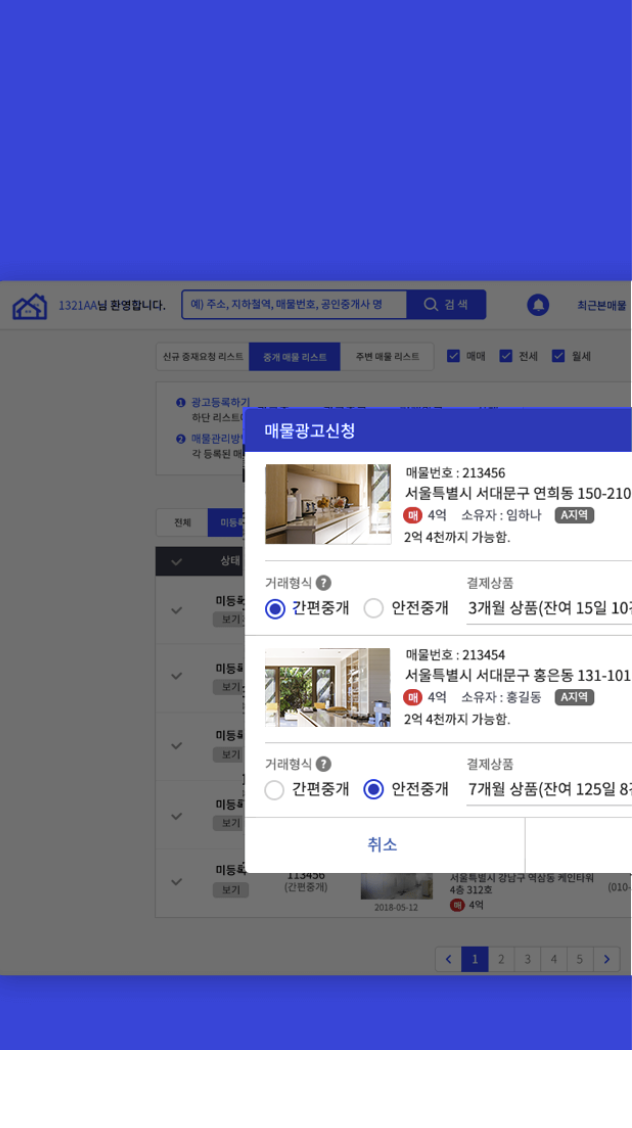Click the 검색 search button
The width and height of the screenshot is (632, 1128).
[x=446, y=305]
